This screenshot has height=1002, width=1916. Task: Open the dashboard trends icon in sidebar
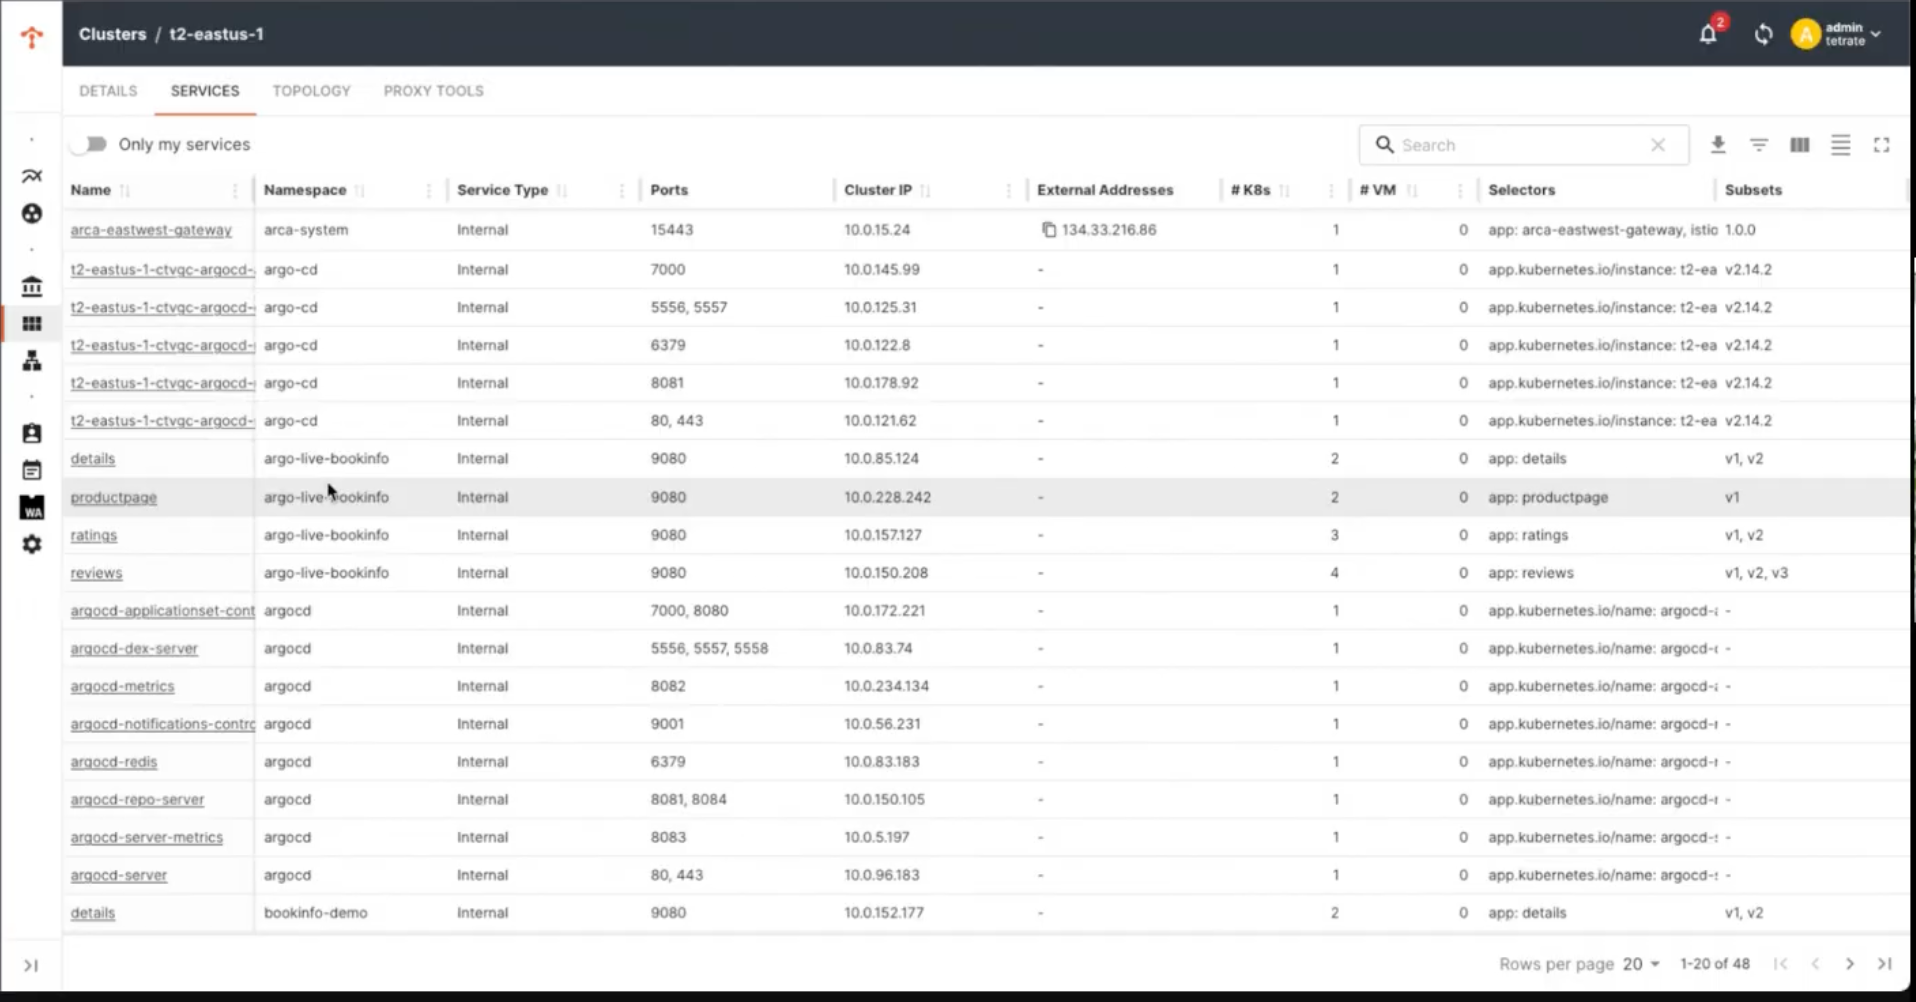(32, 176)
